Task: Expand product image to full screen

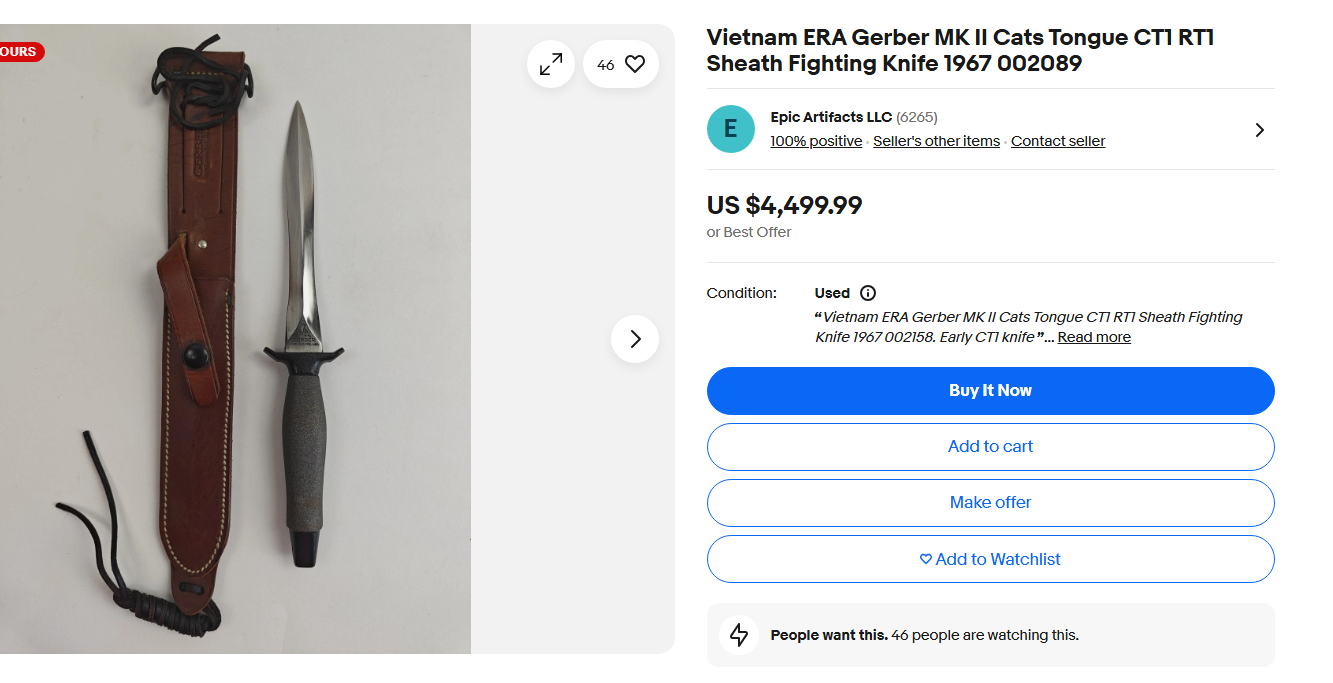Action: pos(551,64)
